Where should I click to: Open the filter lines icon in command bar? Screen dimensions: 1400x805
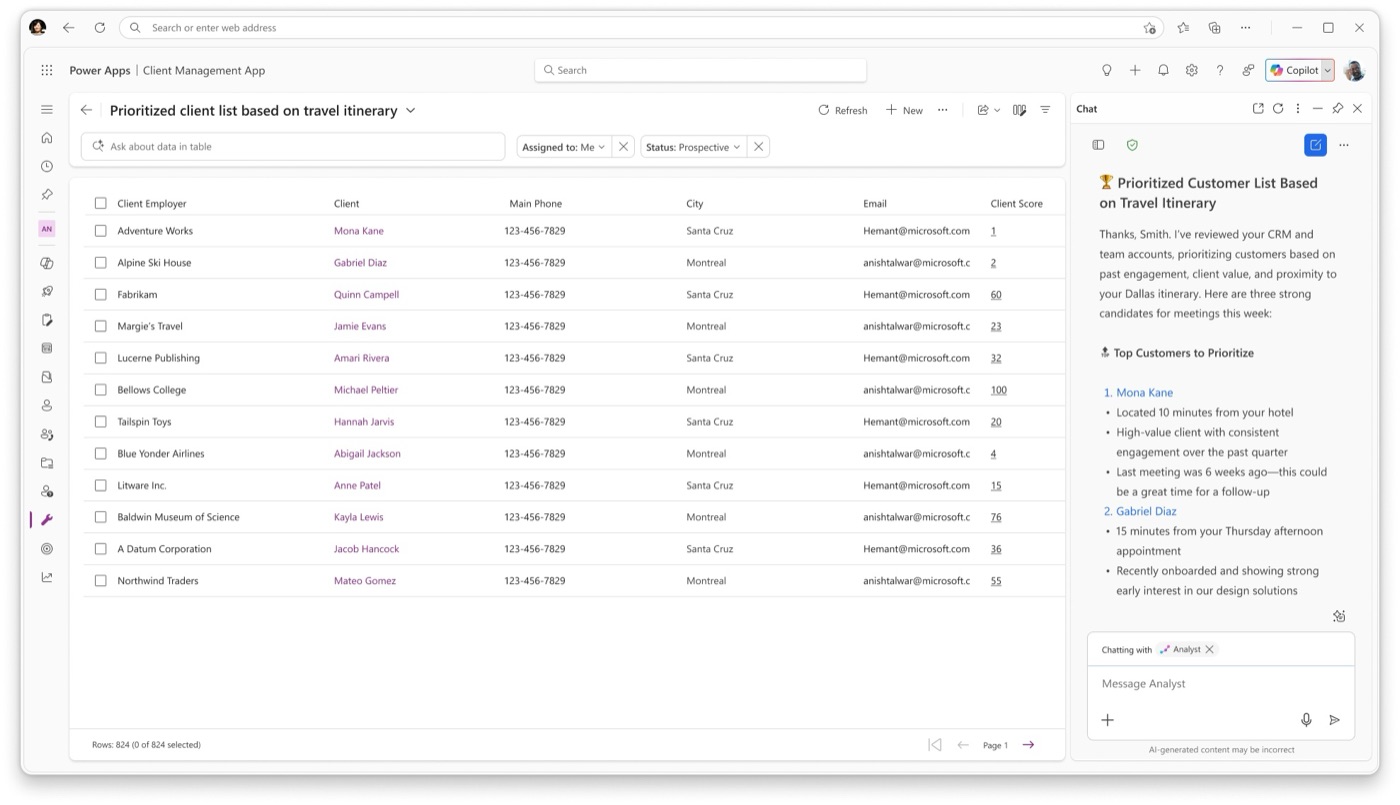[1045, 110]
